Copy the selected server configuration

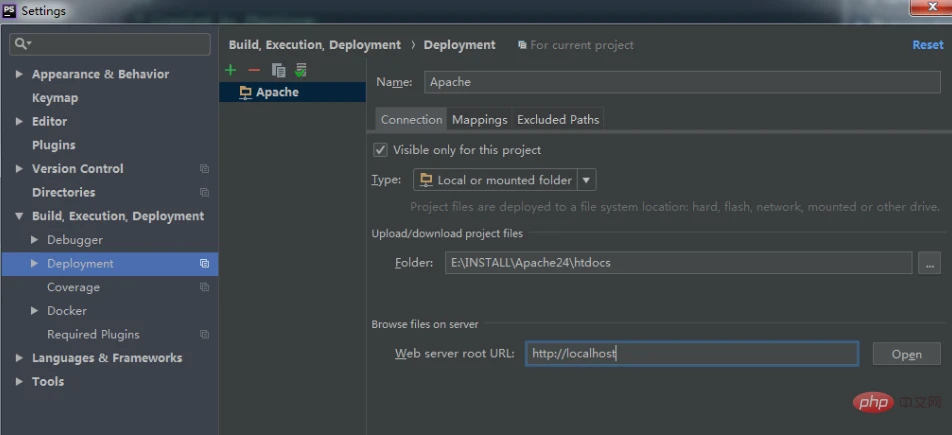278,70
